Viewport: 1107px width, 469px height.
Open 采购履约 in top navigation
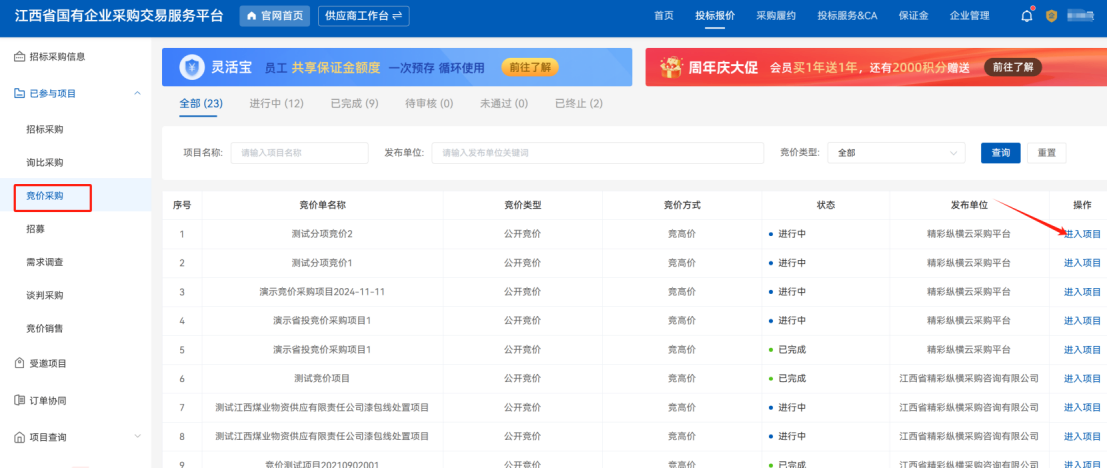[776, 16]
